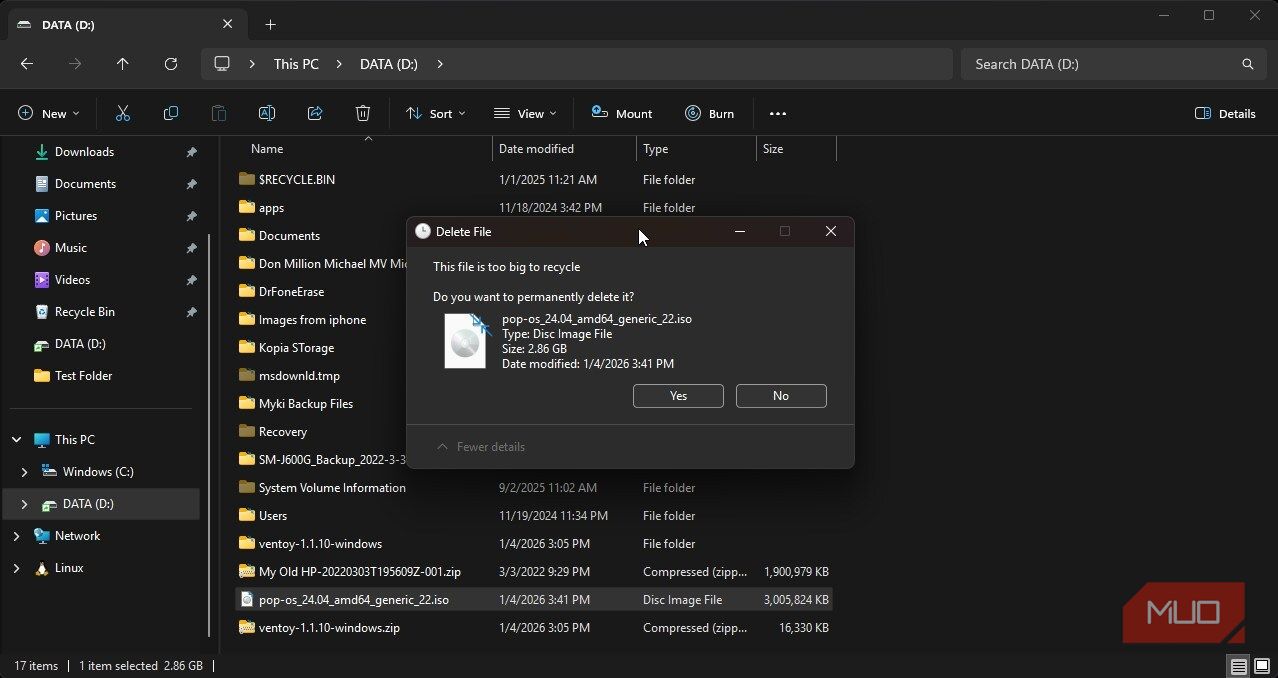Screen dimensions: 1278x678
Task: Click the Delete trash can icon
Action: tap(363, 114)
